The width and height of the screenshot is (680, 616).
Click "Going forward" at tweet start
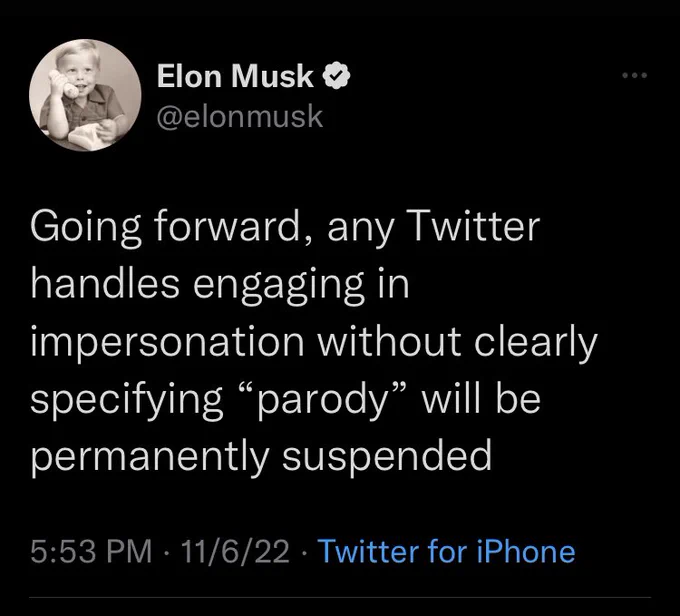165,229
